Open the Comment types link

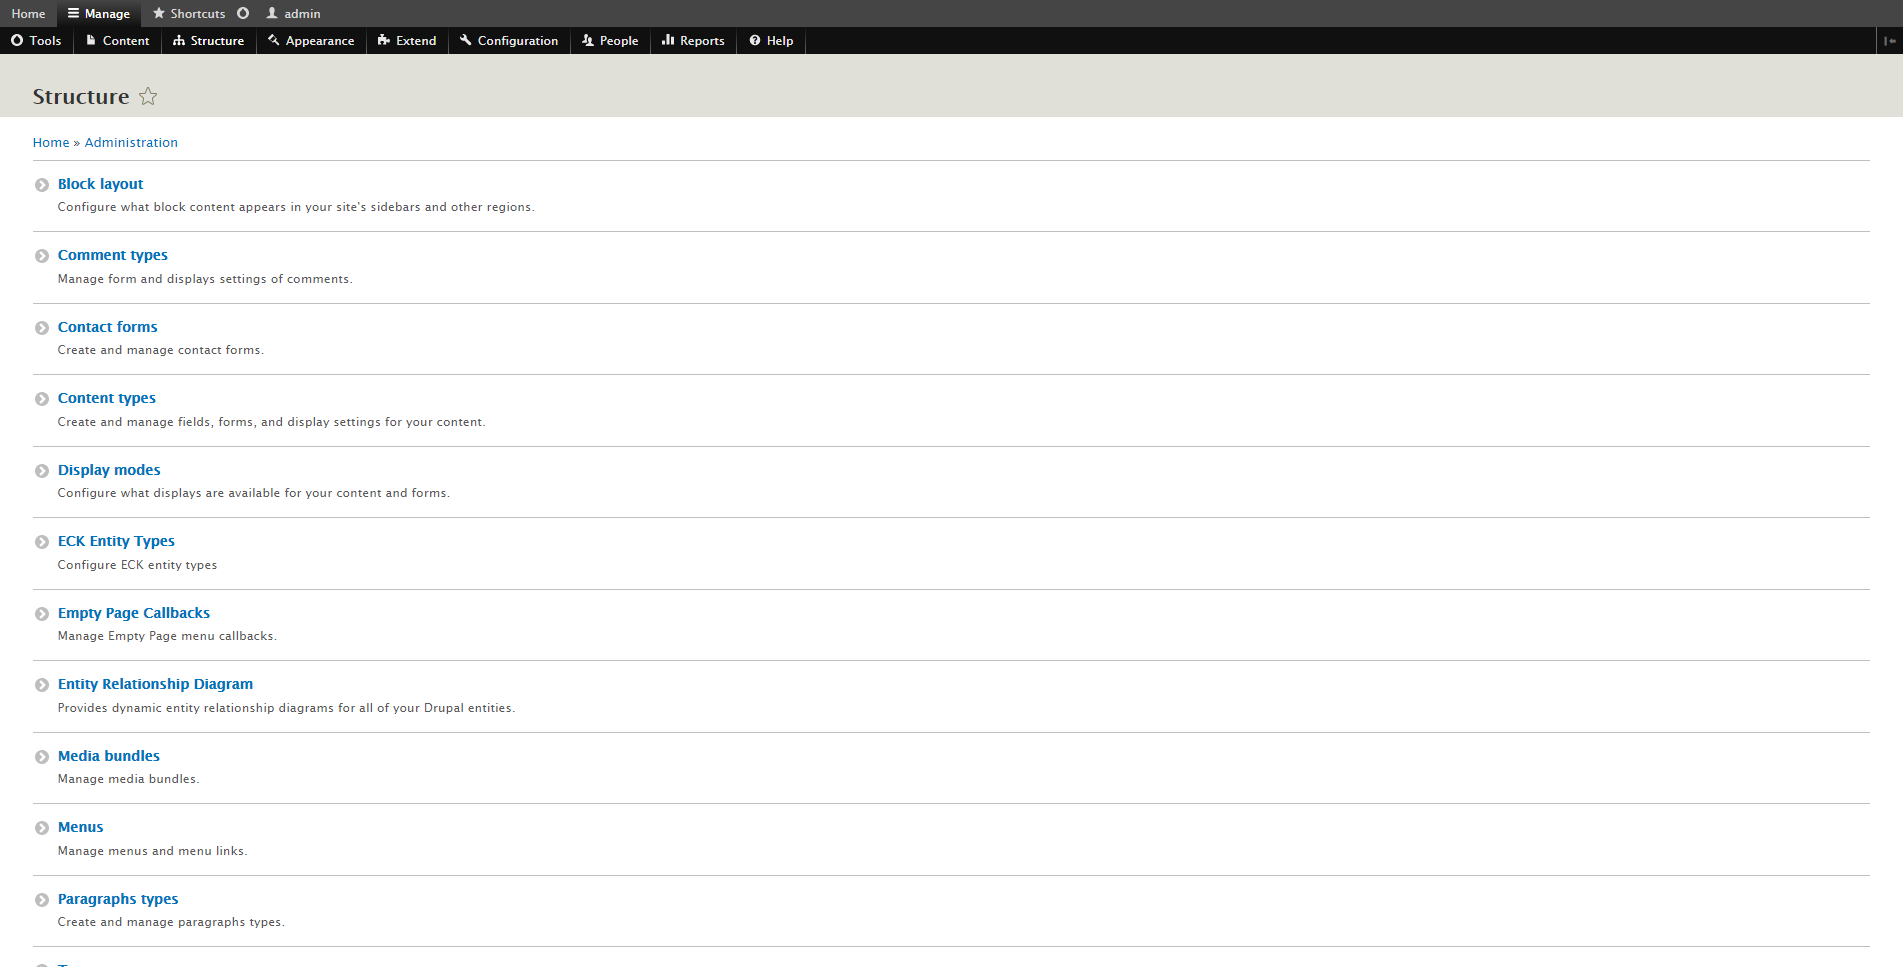(x=113, y=255)
